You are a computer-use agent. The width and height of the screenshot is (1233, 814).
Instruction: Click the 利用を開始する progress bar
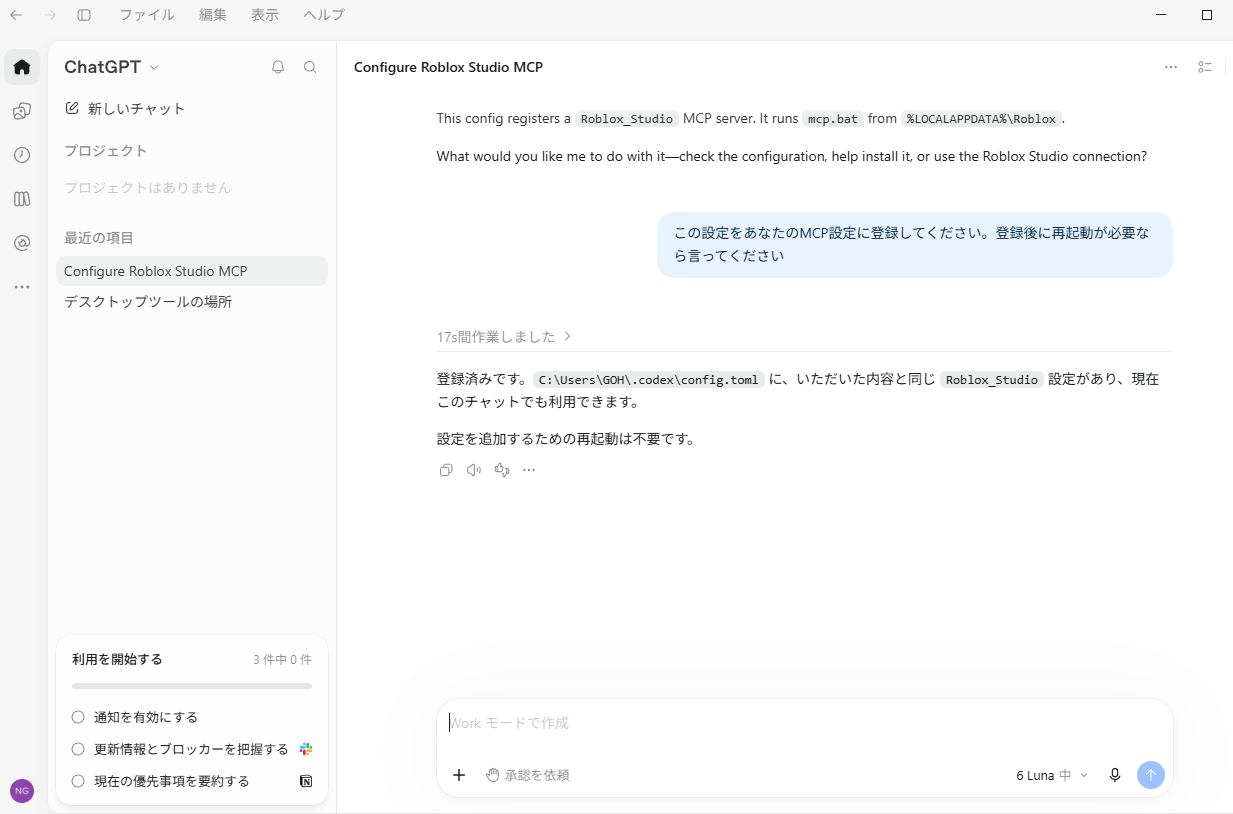click(x=192, y=686)
